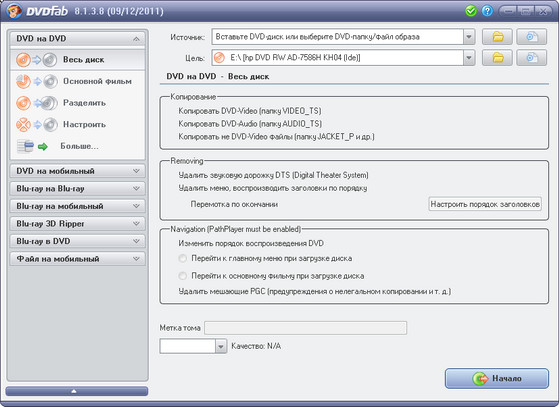Toggle 'Копировать DVD-Video (папку VIDEO_TS)' option

pos(250,111)
